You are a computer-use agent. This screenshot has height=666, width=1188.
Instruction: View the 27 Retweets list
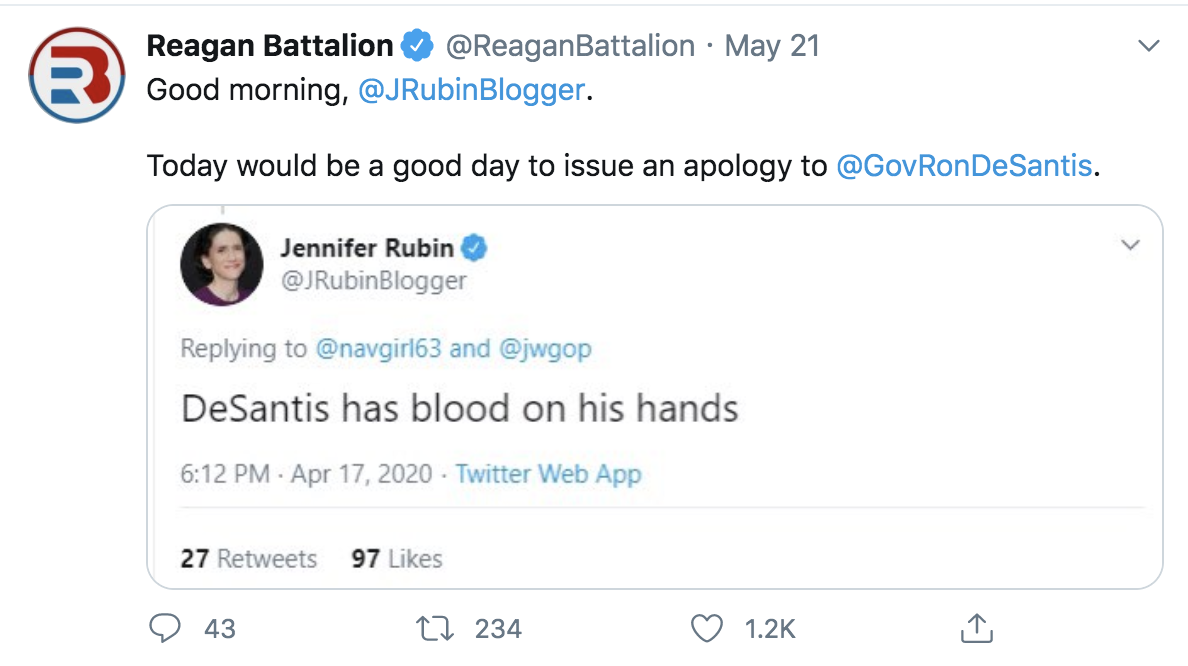(248, 558)
